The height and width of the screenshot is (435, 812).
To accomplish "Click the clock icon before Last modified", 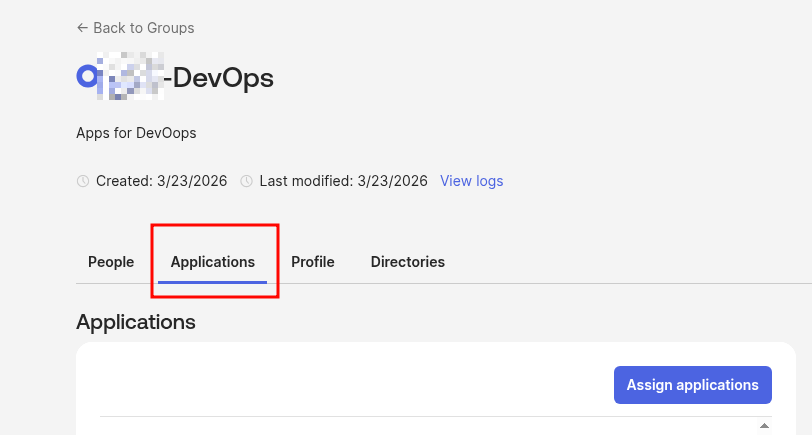I will (246, 181).
